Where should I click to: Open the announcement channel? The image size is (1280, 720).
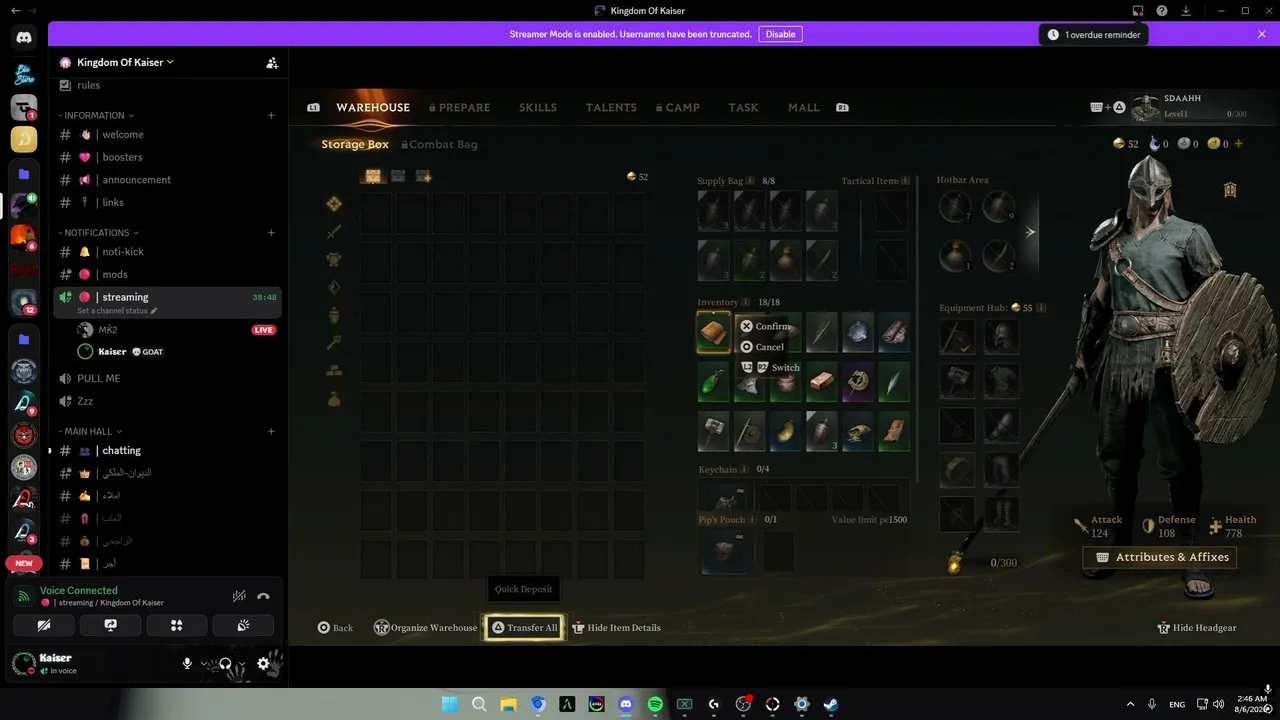[x=167, y=180]
